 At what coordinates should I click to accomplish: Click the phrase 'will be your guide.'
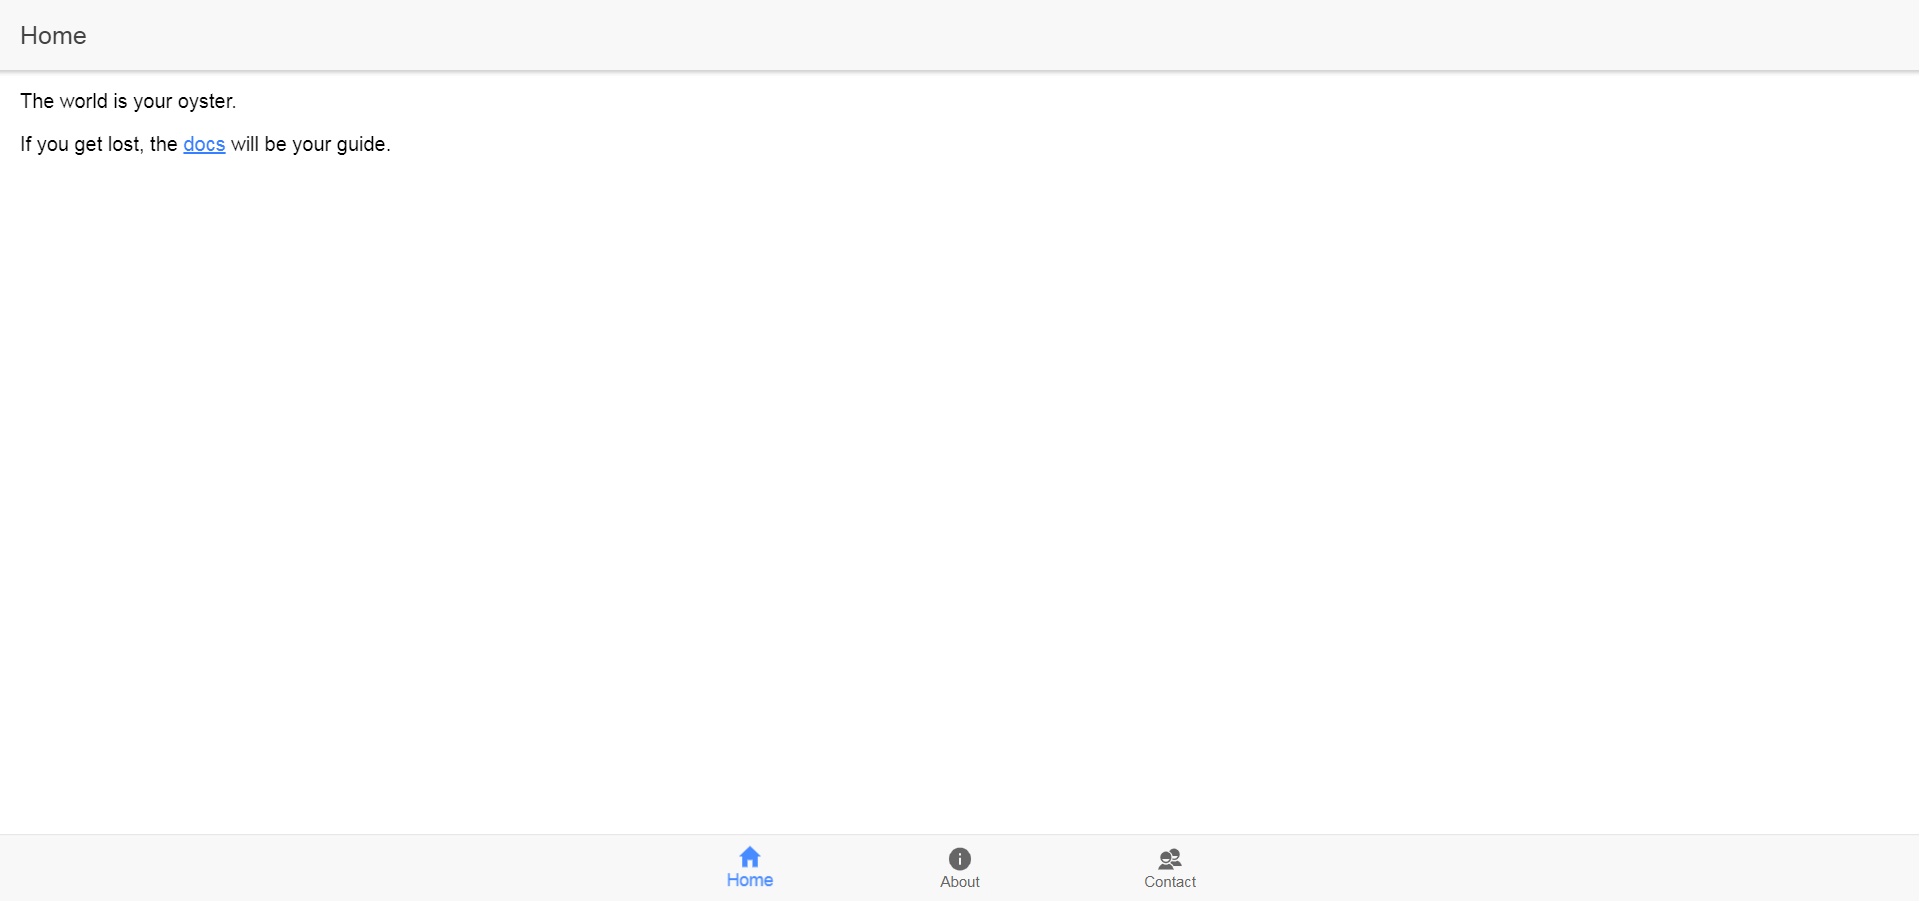point(311,144)
